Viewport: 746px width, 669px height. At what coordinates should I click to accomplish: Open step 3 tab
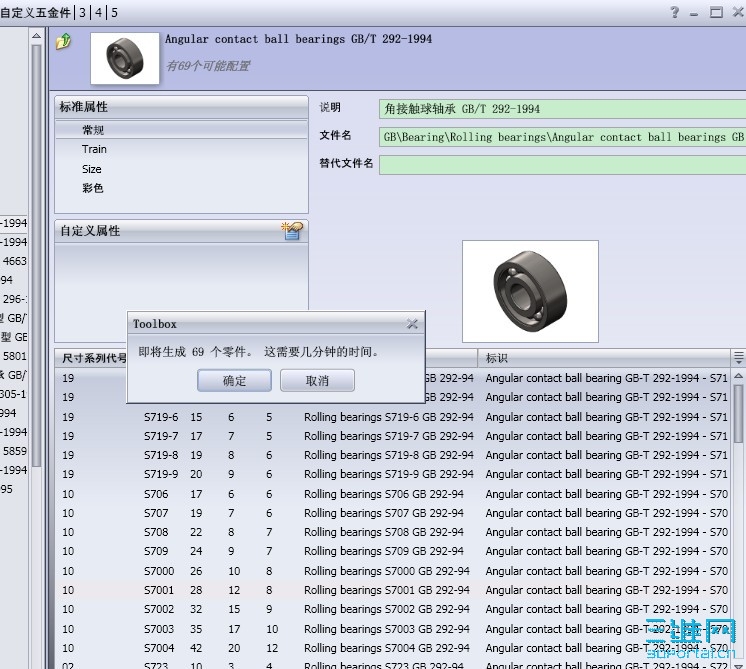click(x=82, y=12)
